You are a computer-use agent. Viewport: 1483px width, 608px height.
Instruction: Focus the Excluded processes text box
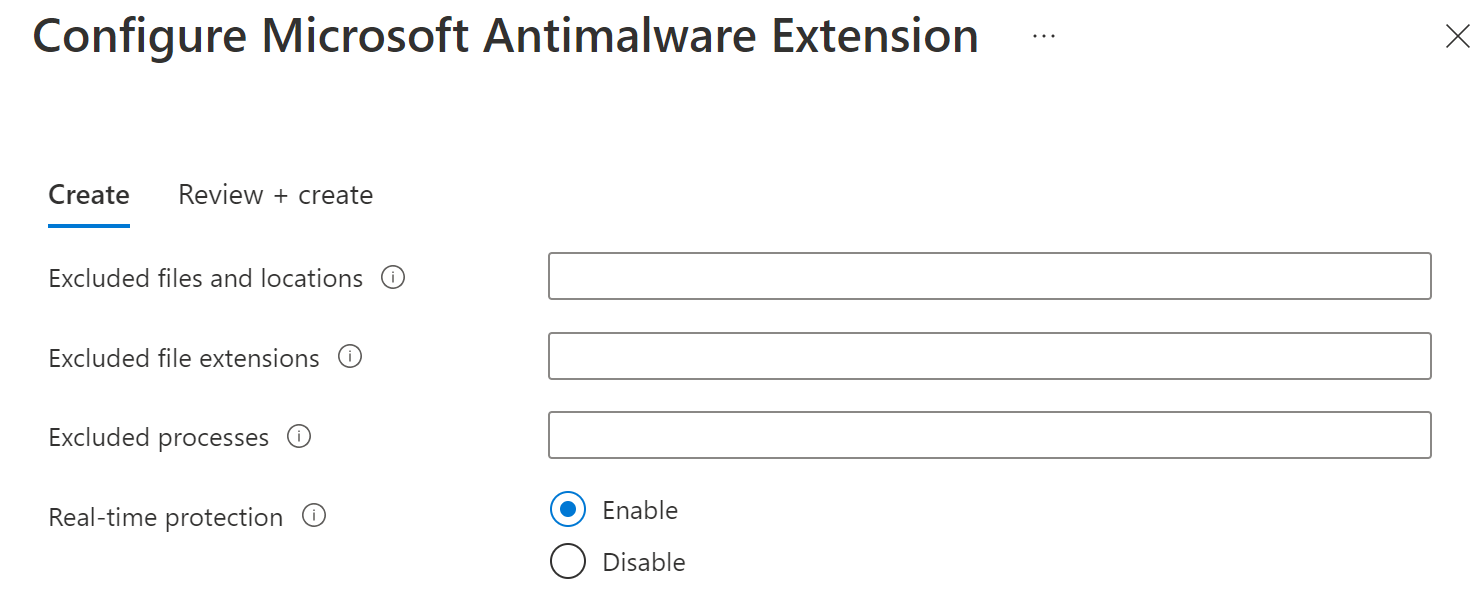(989, 435)
